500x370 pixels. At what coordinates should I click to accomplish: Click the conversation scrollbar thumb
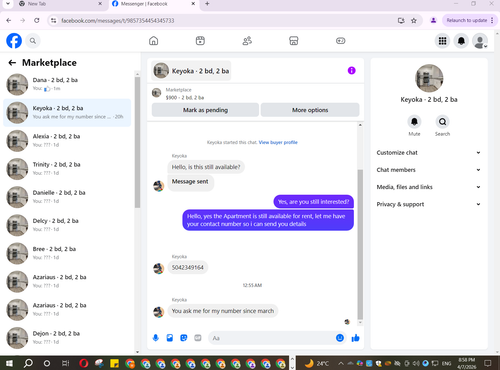360,244
